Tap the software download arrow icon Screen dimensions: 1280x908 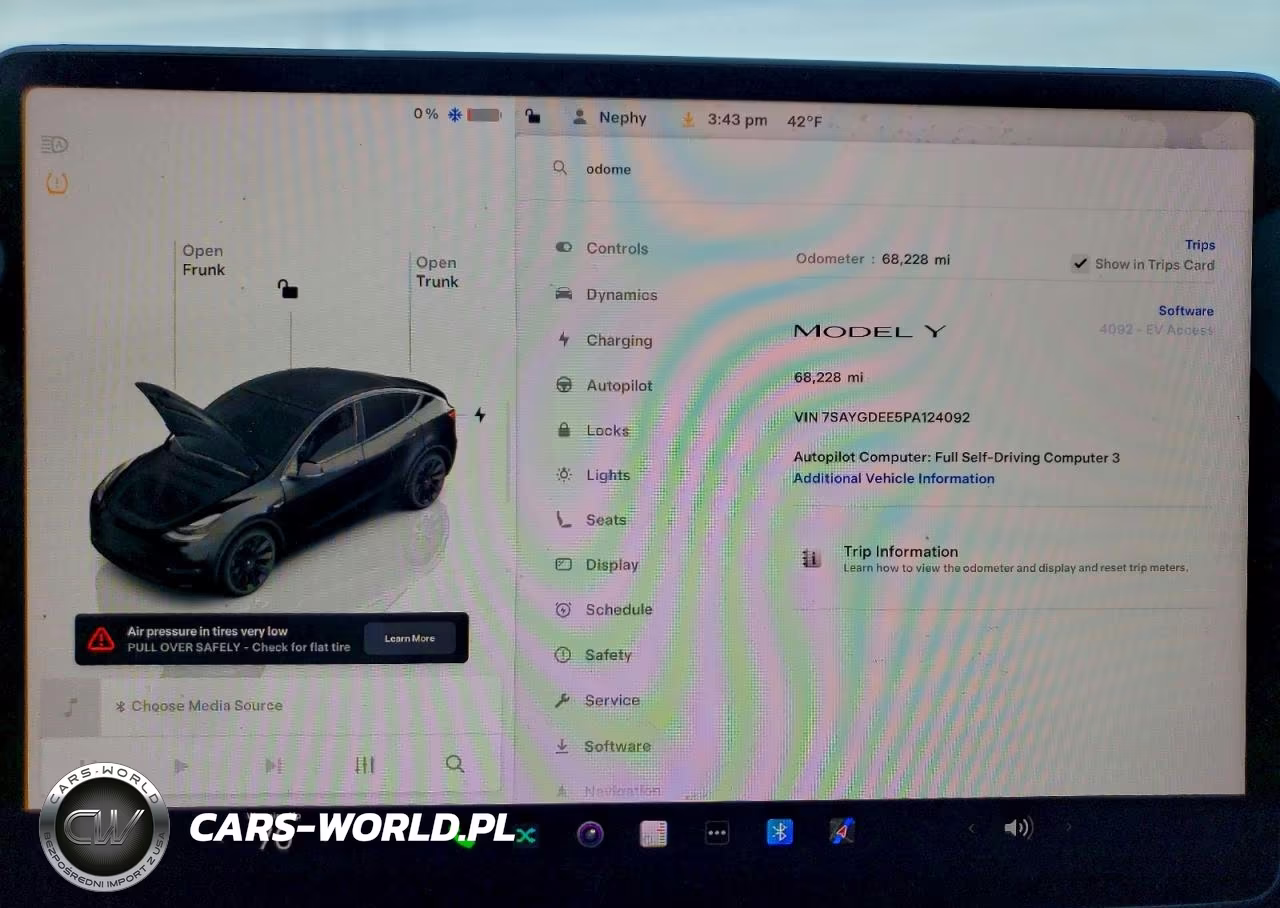pyautogui.click(x=687, y=119)
